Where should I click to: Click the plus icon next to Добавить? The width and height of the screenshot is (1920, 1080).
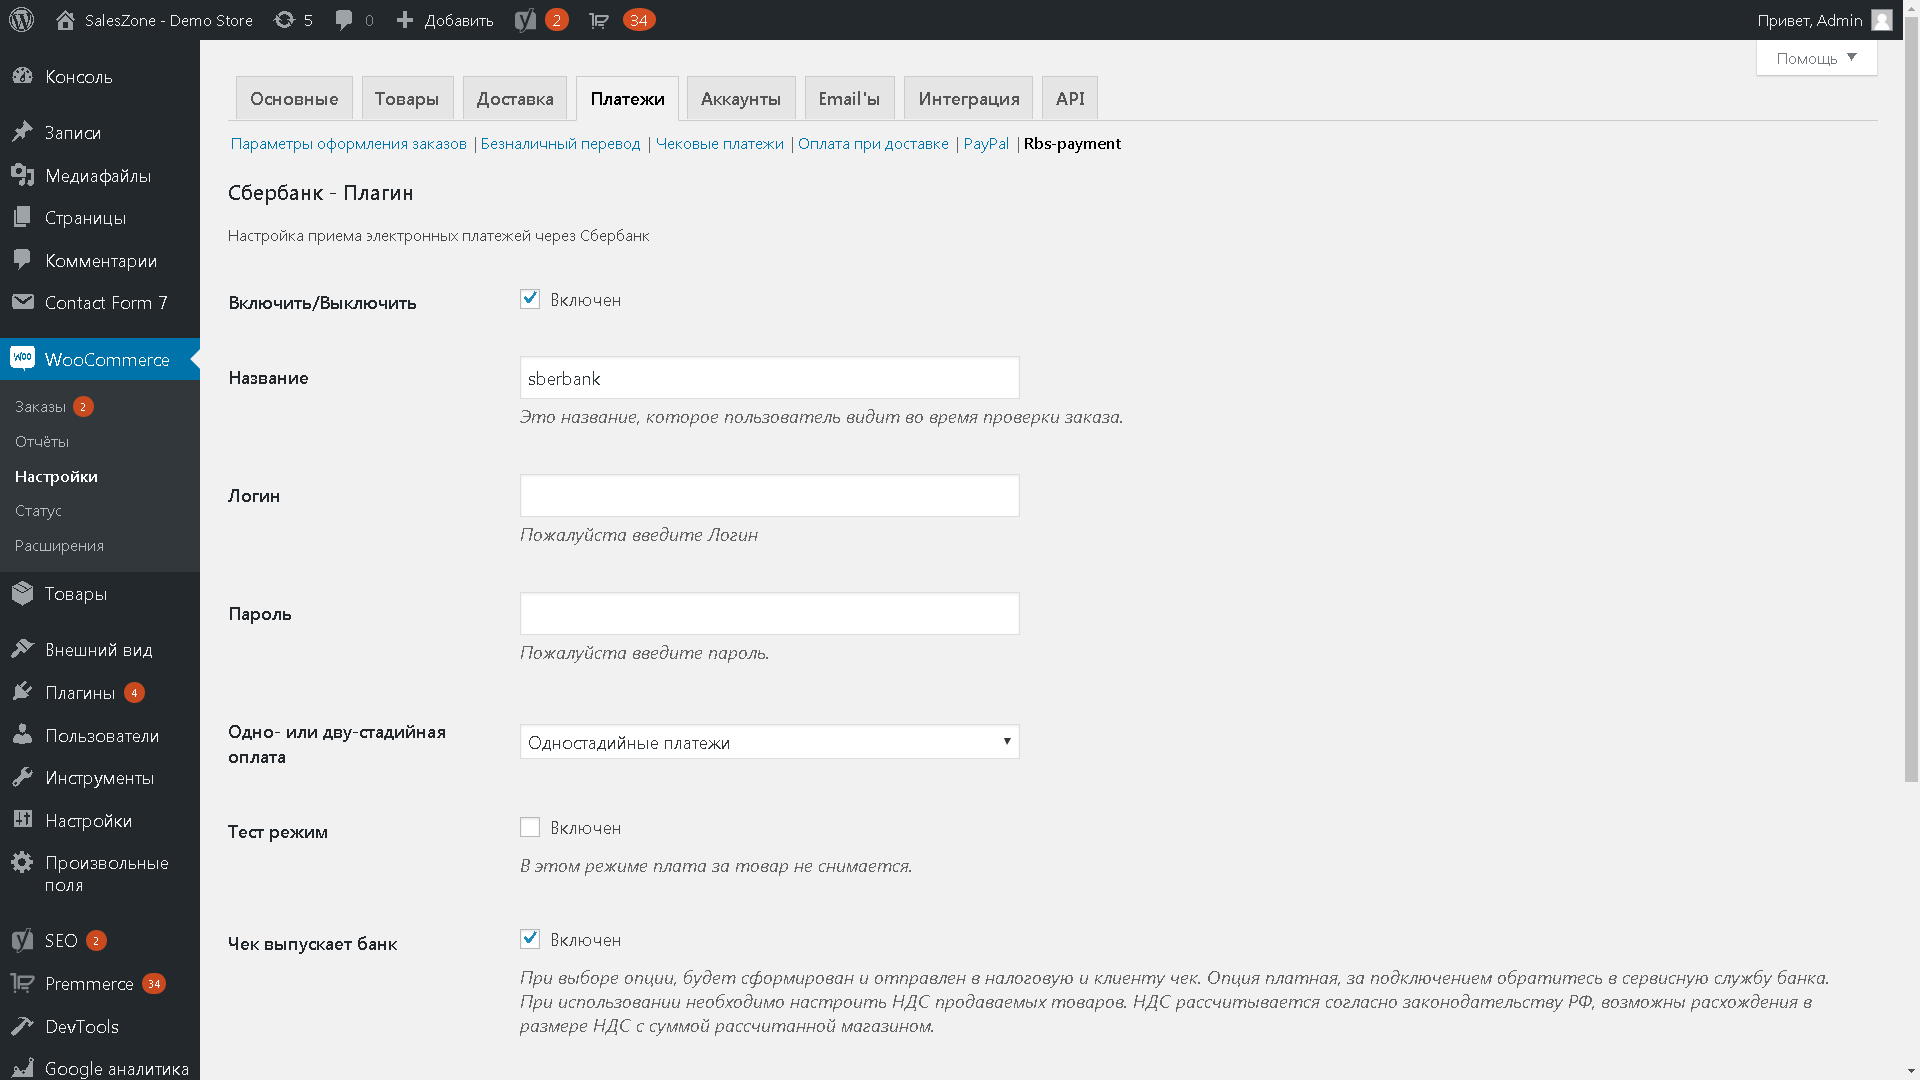404,20
